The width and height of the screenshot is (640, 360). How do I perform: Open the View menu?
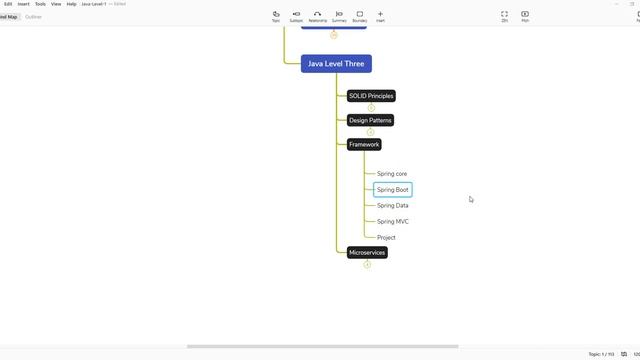pyautogui.click(x=56, y=4)
